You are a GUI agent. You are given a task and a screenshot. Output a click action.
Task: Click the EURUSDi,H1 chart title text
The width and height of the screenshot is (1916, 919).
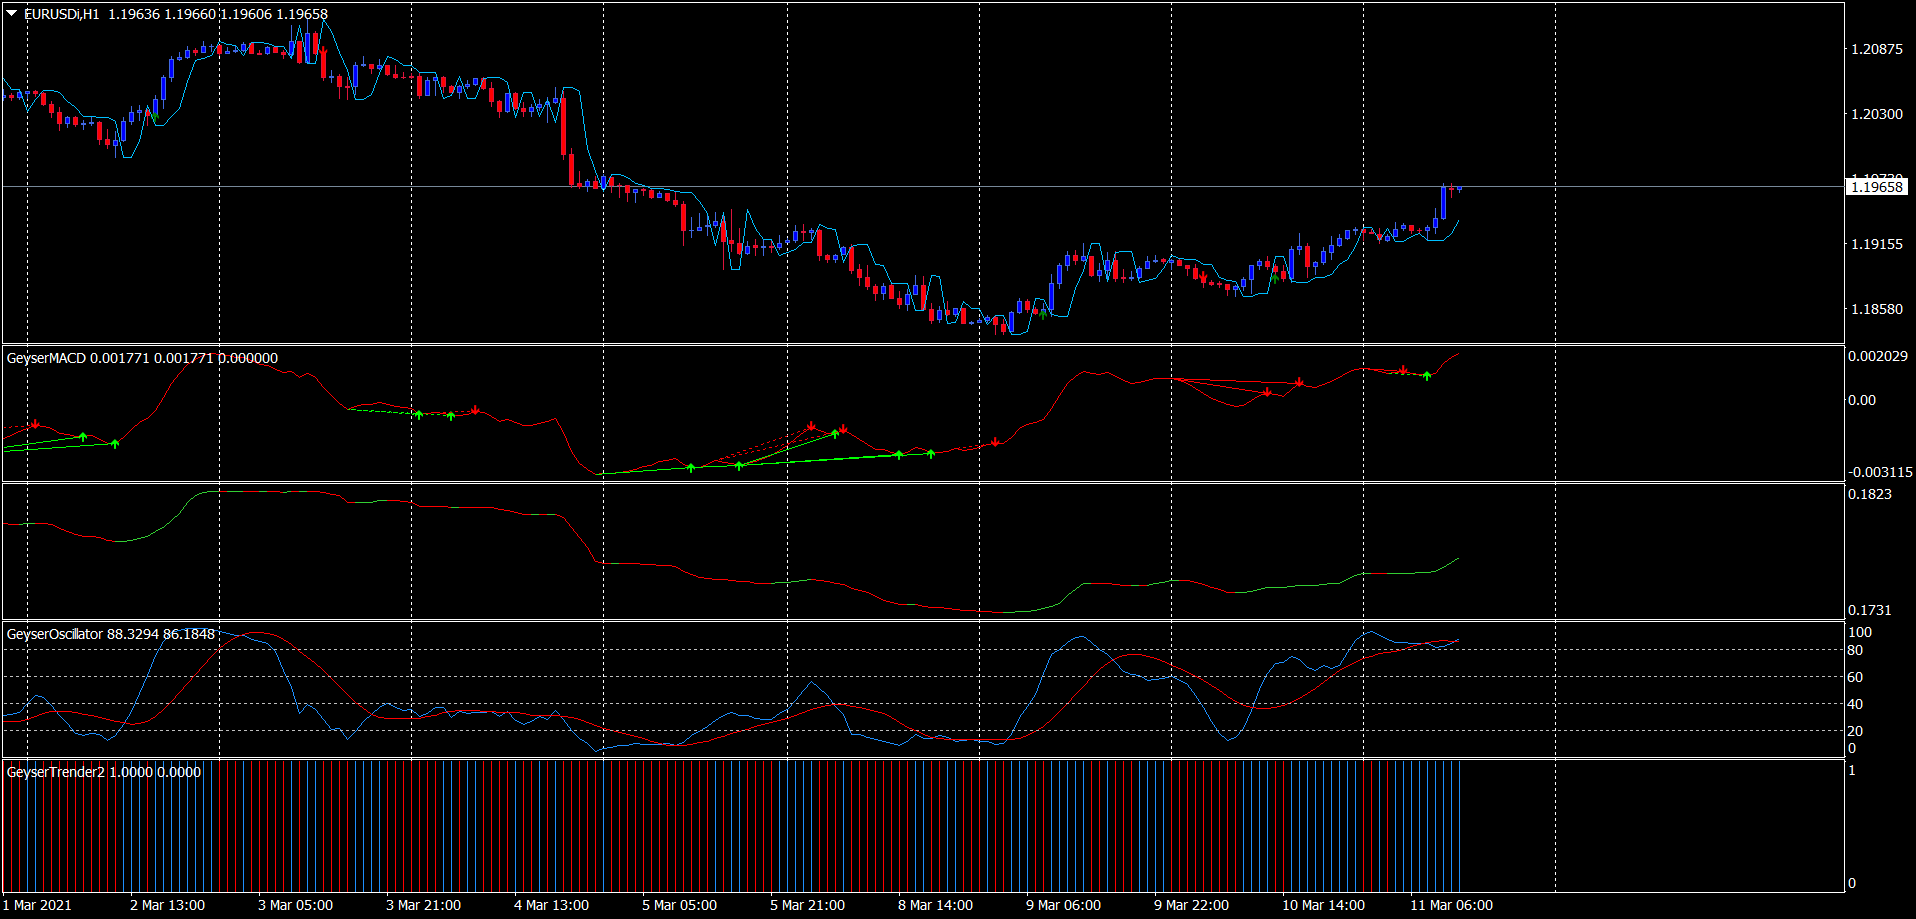62,14
